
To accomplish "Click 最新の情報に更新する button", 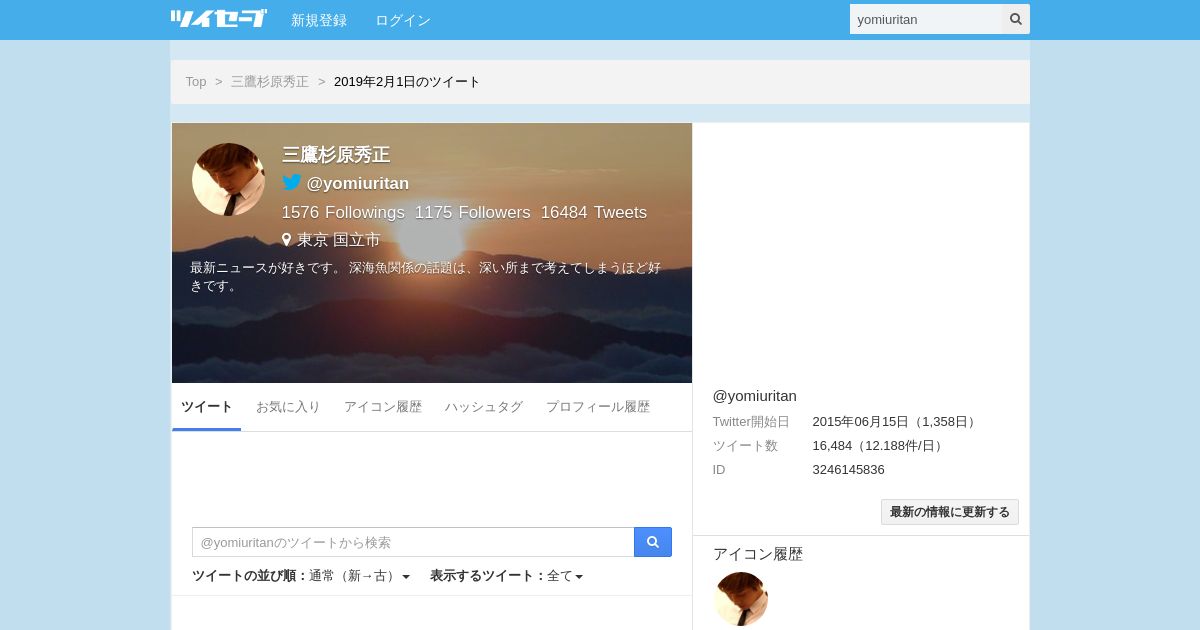I will pyautogui.click(x=950, y=512).
